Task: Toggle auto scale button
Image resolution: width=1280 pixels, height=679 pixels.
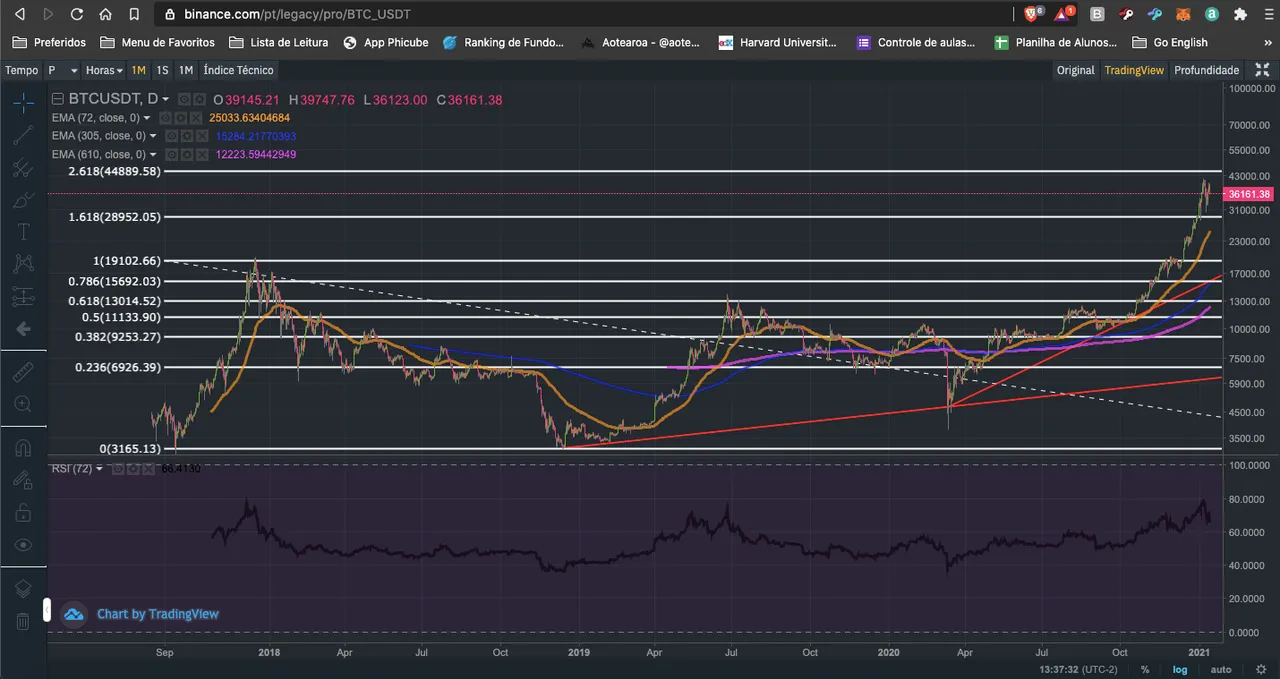Action: [1220, 669]
